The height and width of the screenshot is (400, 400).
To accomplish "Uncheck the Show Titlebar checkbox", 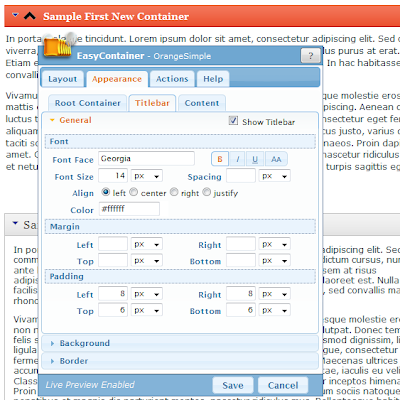I will click(x=233, y=120).
